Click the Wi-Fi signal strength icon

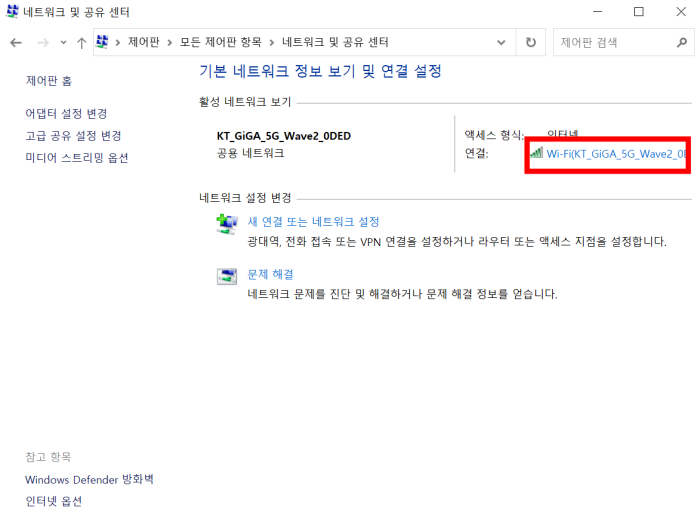click(x=537, y=153)
